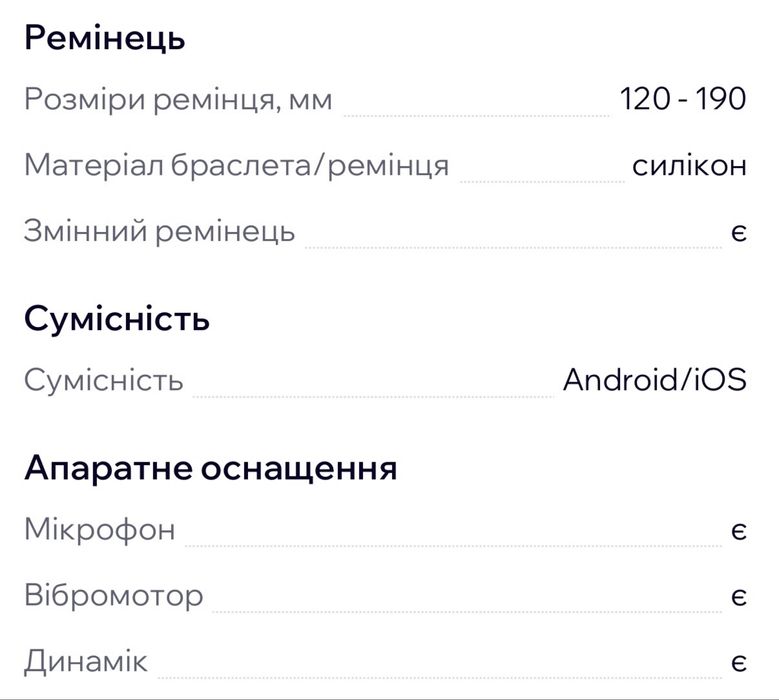Click the Ремінець section heading
The height and width of the screenshot is (700, 779).
(x=105, y=39)
